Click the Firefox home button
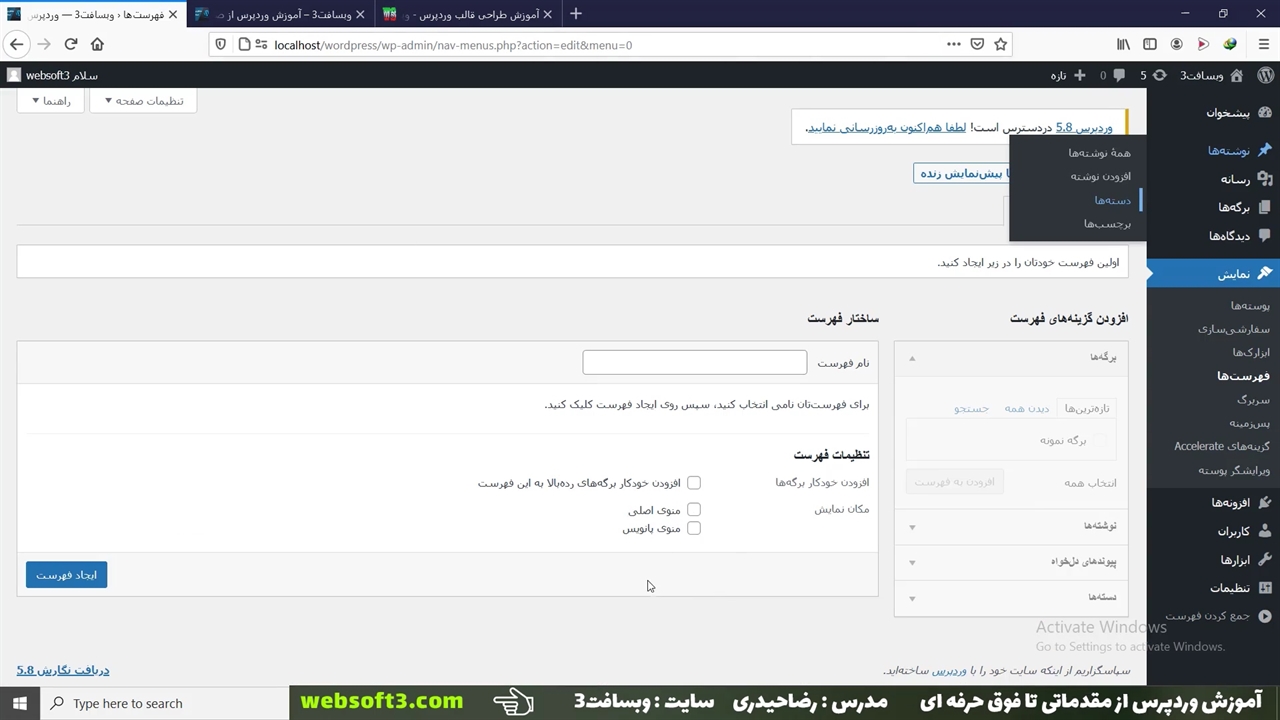This screenshot has height=720, width=1280. pyautogui.click(x=97, y=44)
